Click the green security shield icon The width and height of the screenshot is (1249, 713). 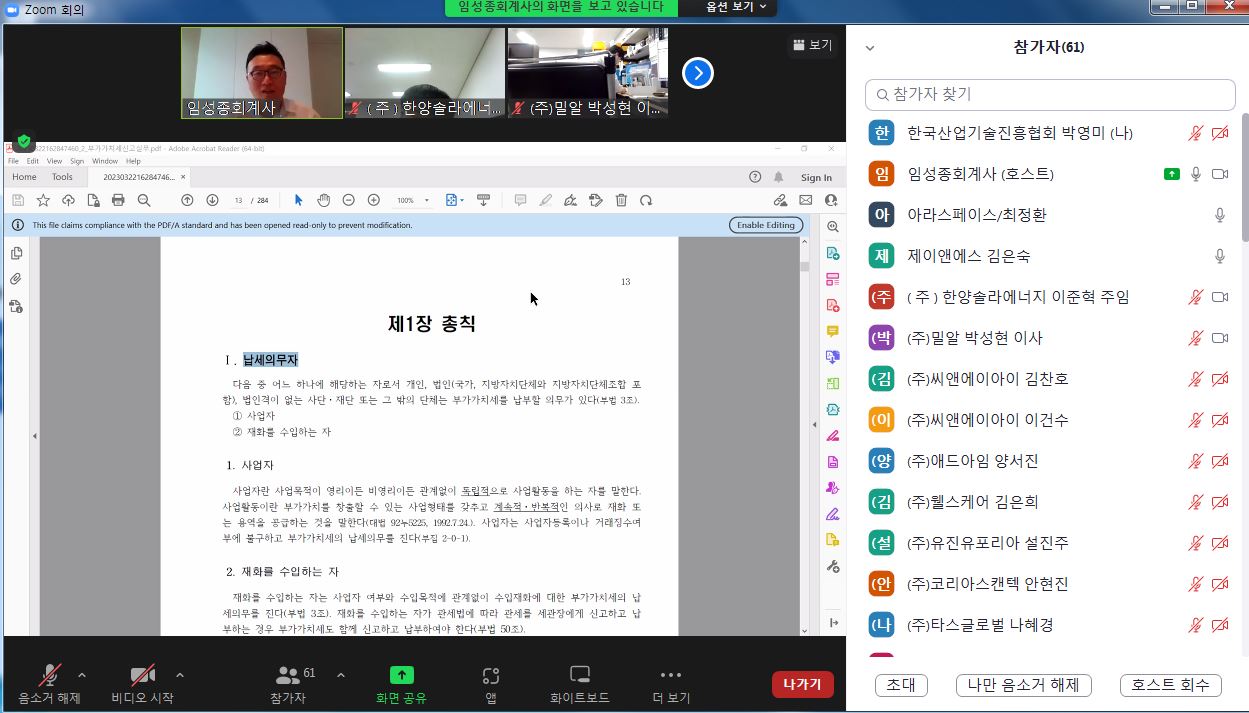[24, 142]
